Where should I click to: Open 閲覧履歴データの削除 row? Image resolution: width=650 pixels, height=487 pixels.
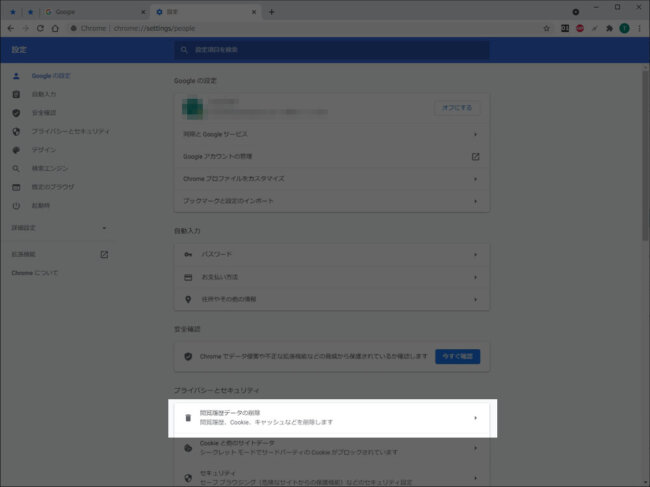point(332,418)
